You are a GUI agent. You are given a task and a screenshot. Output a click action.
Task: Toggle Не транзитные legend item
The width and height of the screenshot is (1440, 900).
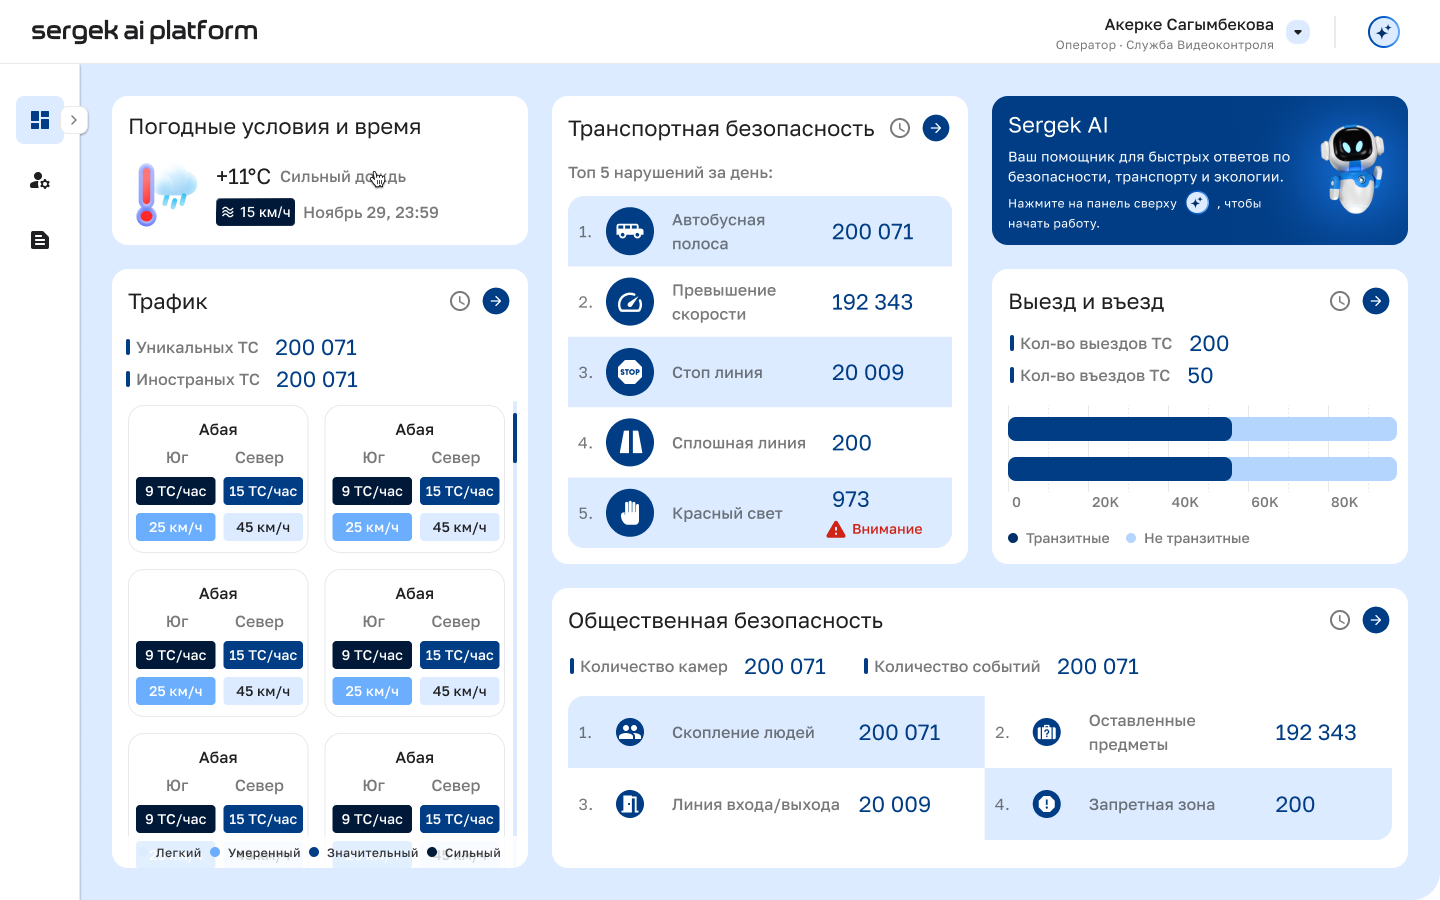coord(1188,538)
